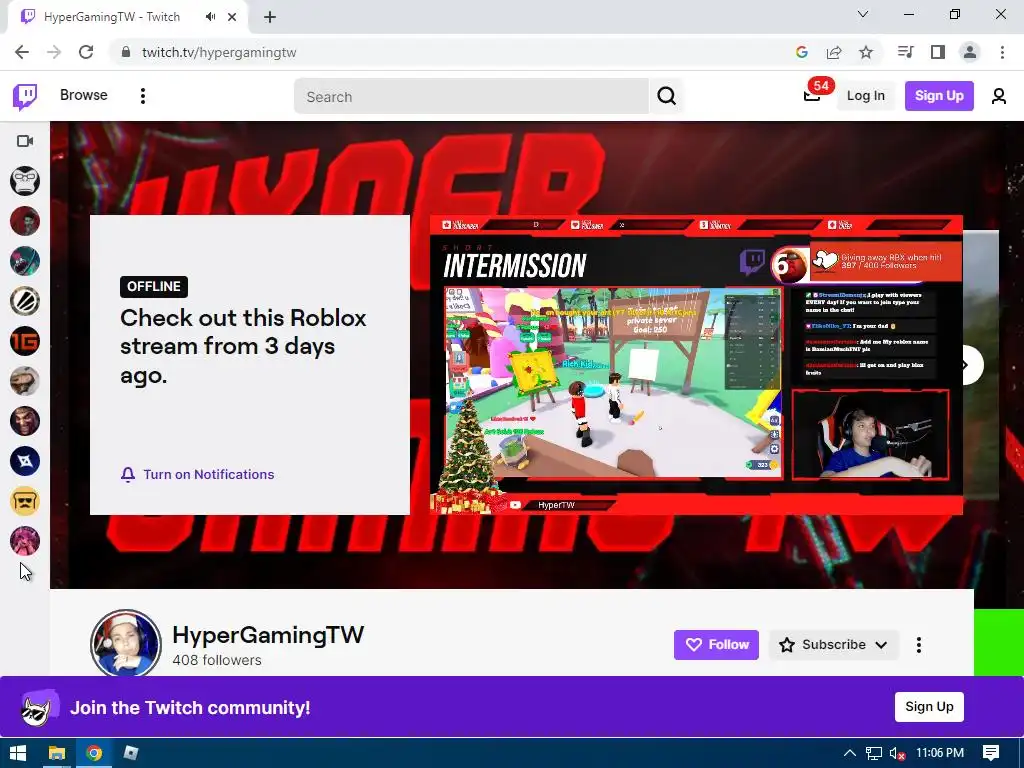The width and height of the screenshot is (1024, 768).
Task: Toggle the Chrome side panel
Action: click(938, 52)
